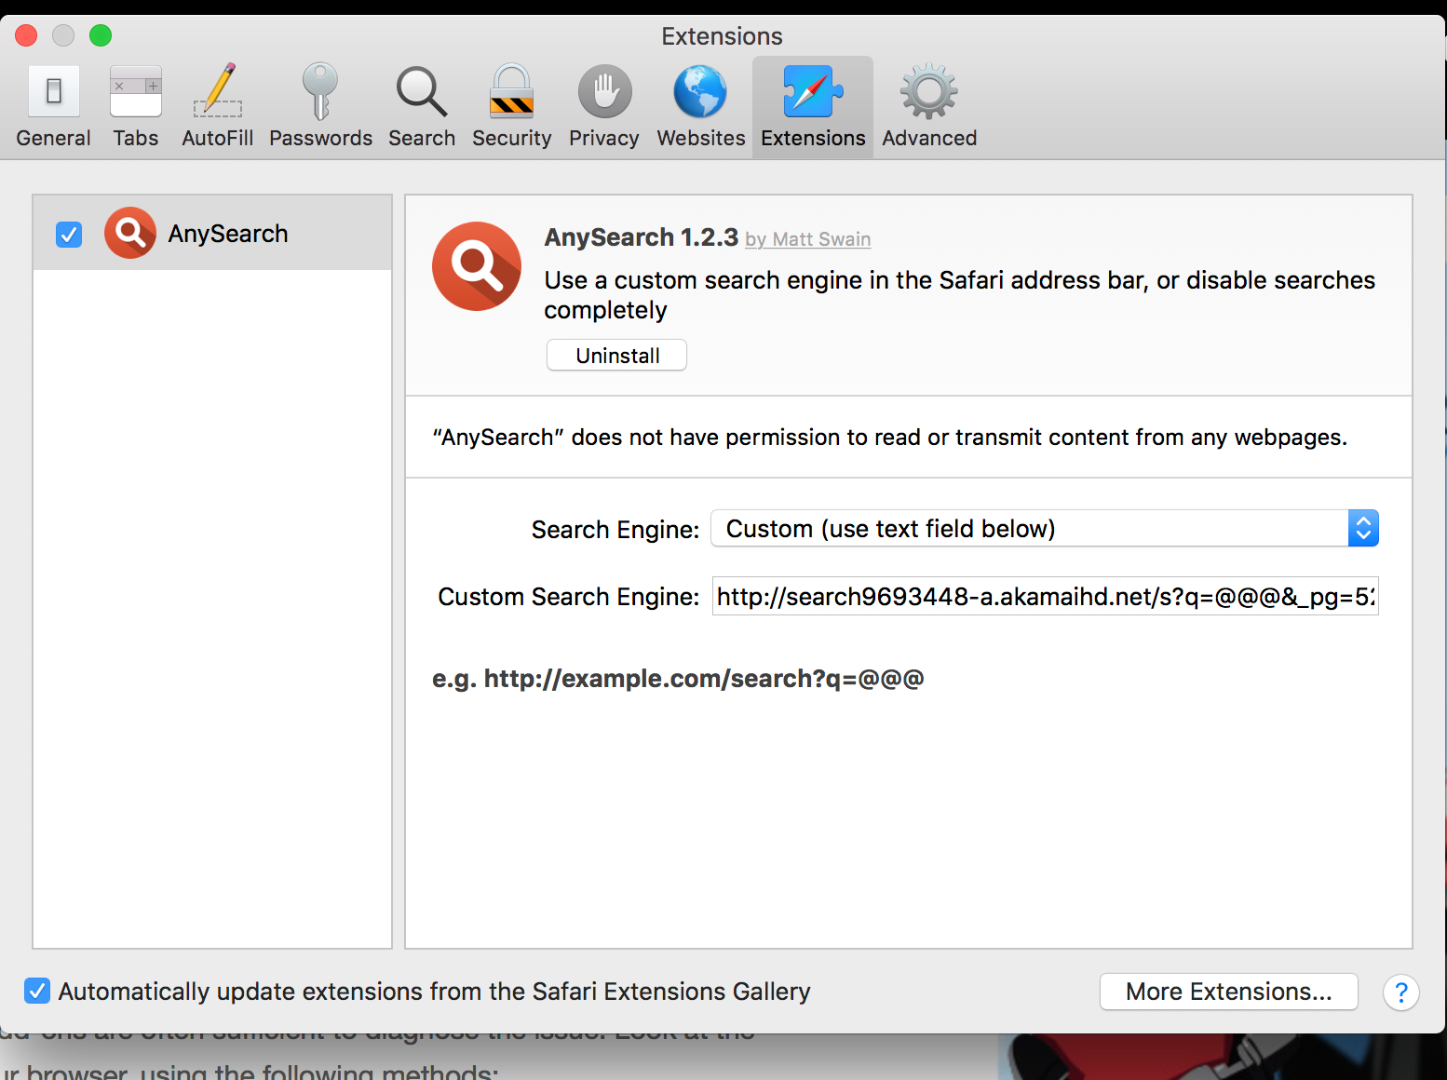Click the Search Engine label
The height and width of the screenshot is (1080, 1447).
[615, 529]
